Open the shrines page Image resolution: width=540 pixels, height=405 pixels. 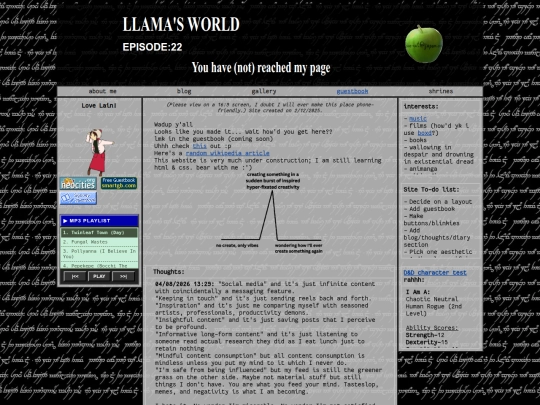440,91
